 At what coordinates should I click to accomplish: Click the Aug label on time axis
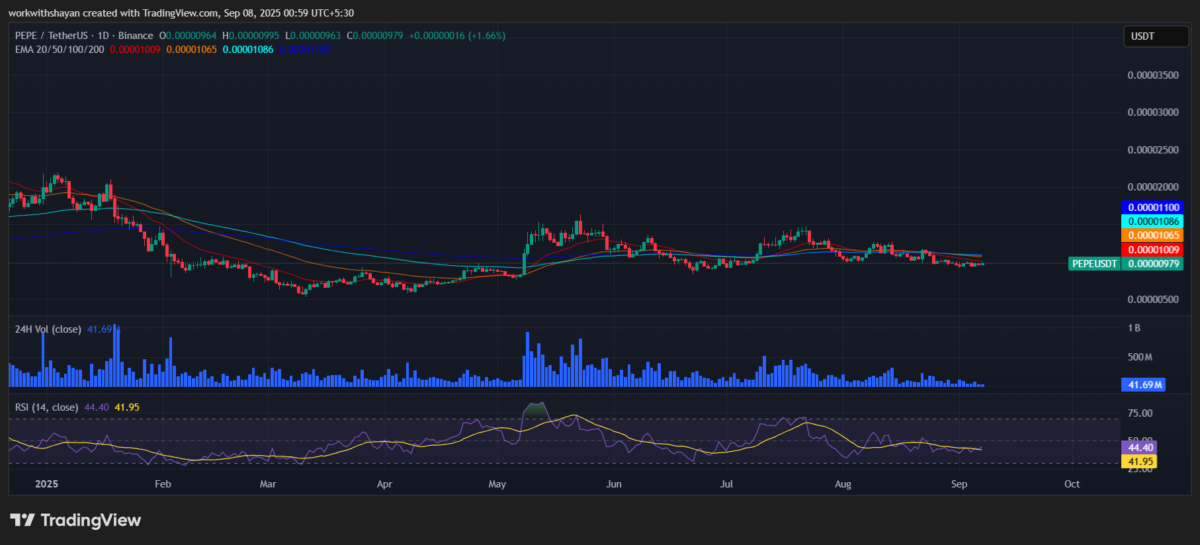(842, 483)
